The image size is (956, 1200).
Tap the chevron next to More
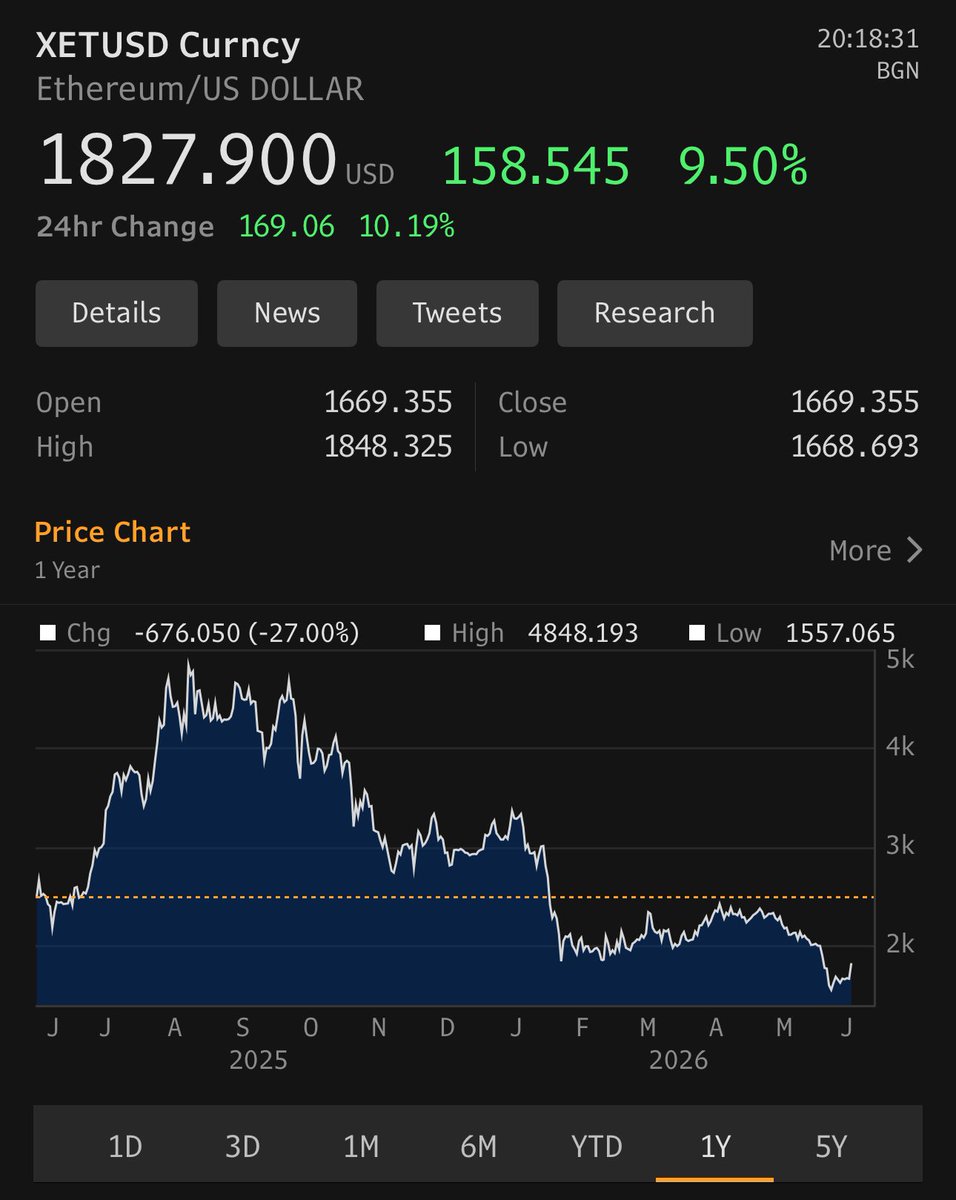coord(914,550)
